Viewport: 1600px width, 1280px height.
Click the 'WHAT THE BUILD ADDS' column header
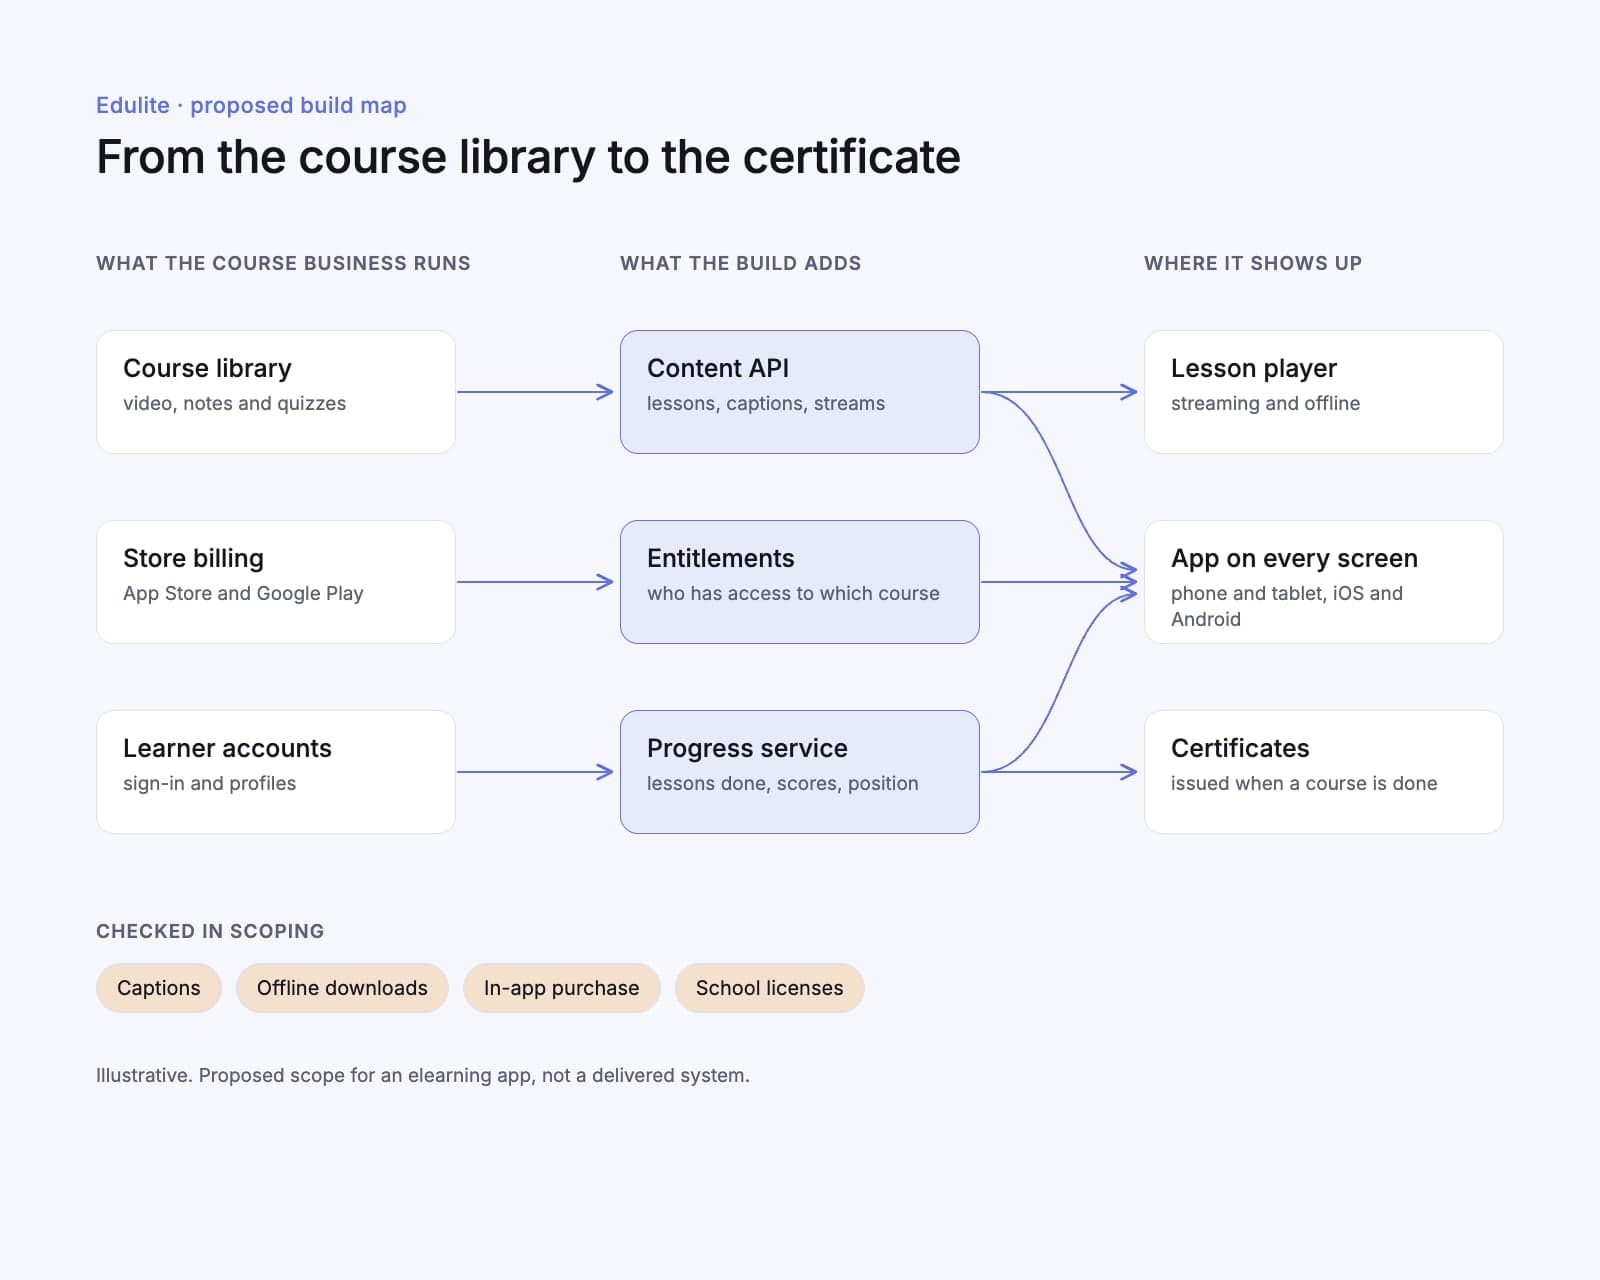(x=740, y=263)
